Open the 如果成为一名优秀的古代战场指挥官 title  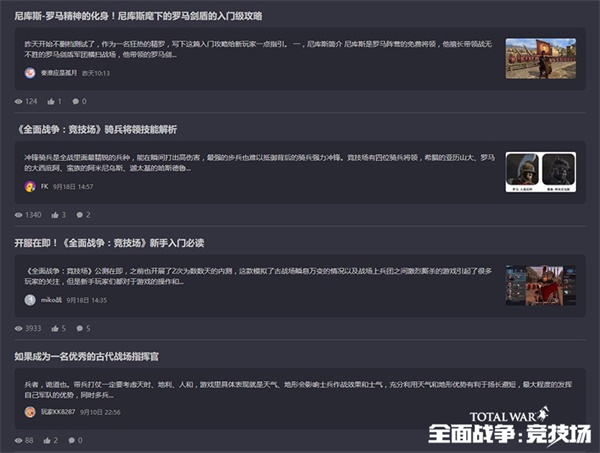(86, 357)
